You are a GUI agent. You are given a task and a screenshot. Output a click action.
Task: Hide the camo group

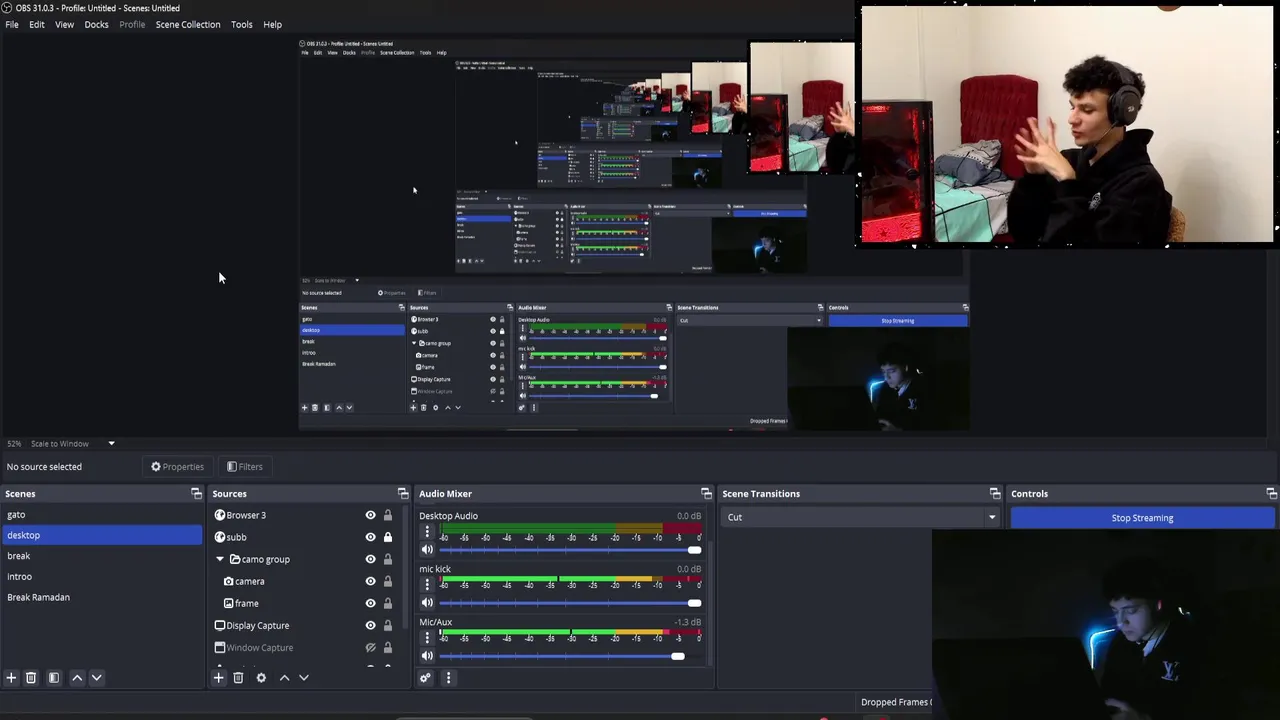tap(370, 559)
